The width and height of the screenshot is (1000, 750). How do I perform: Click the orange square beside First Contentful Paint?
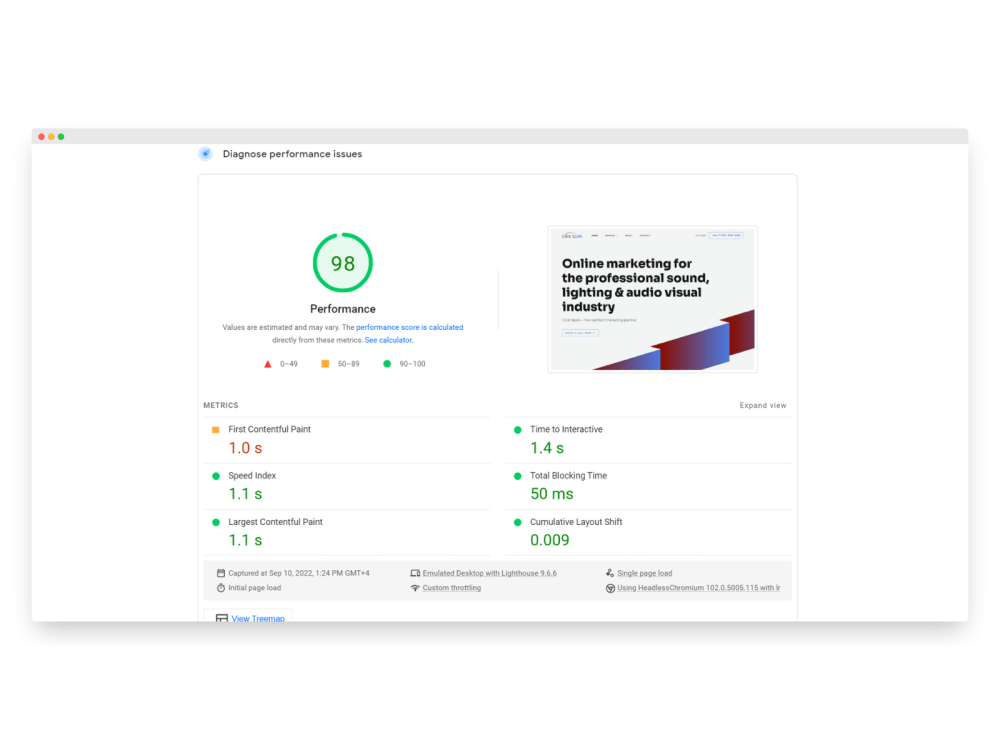pyautogui.click(x=216, y=430)
